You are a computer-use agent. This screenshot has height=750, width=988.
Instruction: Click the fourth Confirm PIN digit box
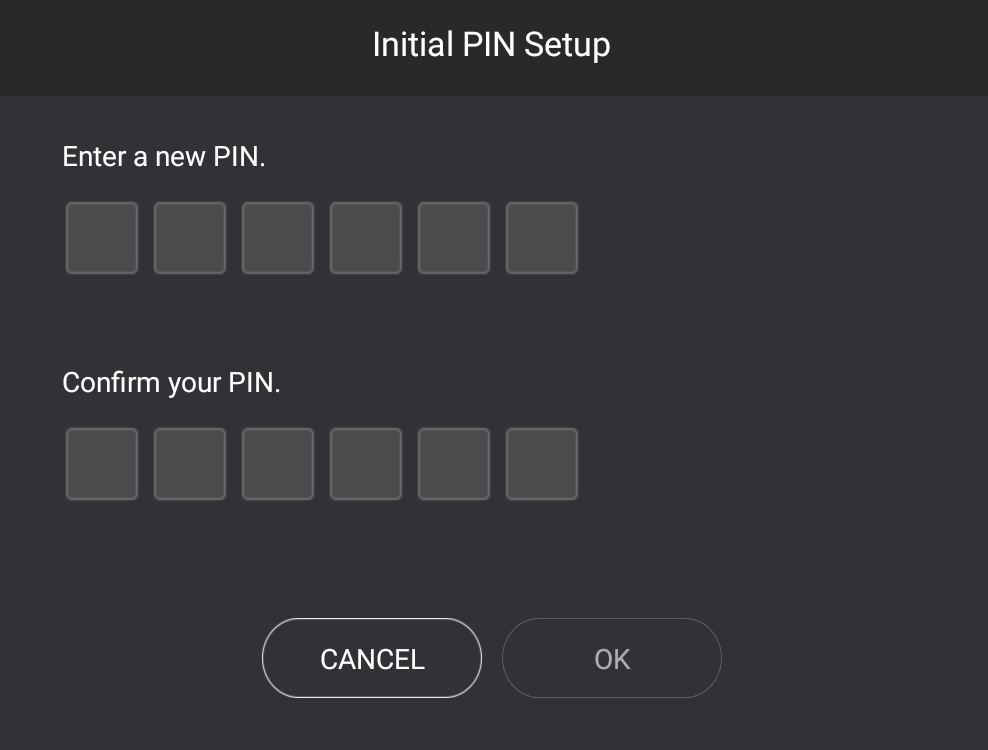[x=366, y=464]
